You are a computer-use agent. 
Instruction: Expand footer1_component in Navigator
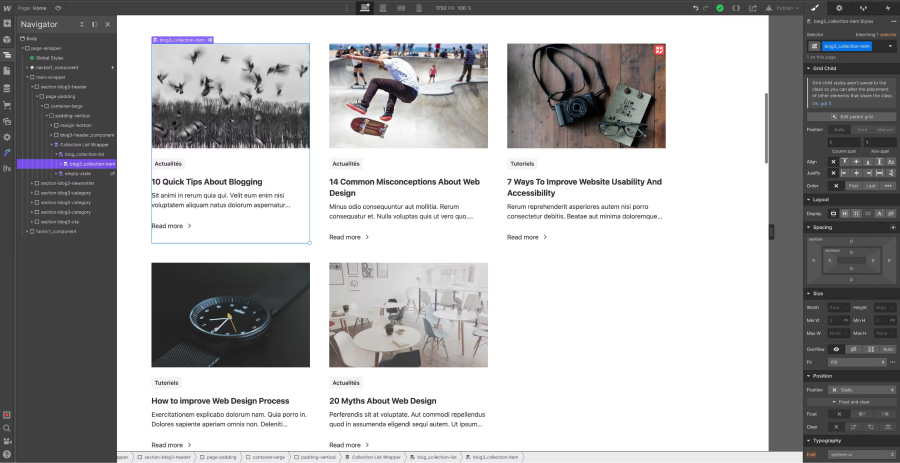[x=27, y=231]
